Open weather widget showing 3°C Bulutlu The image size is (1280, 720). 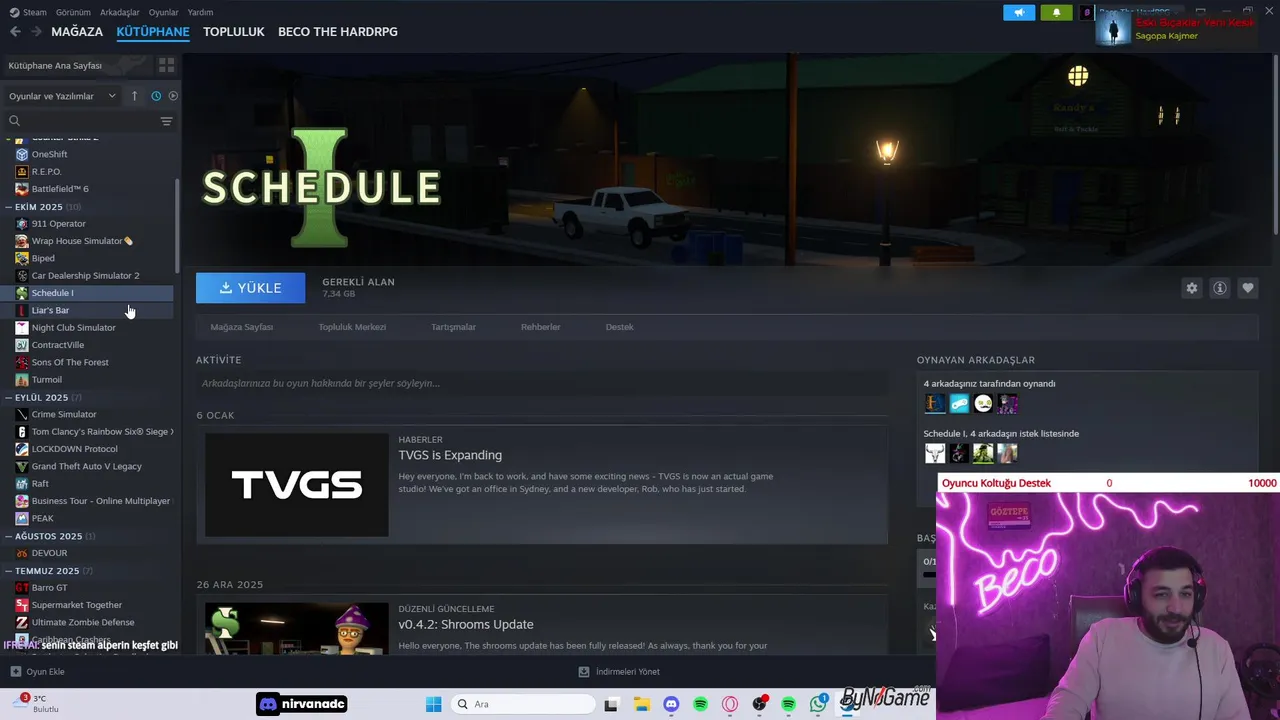[x=38, y=704]
